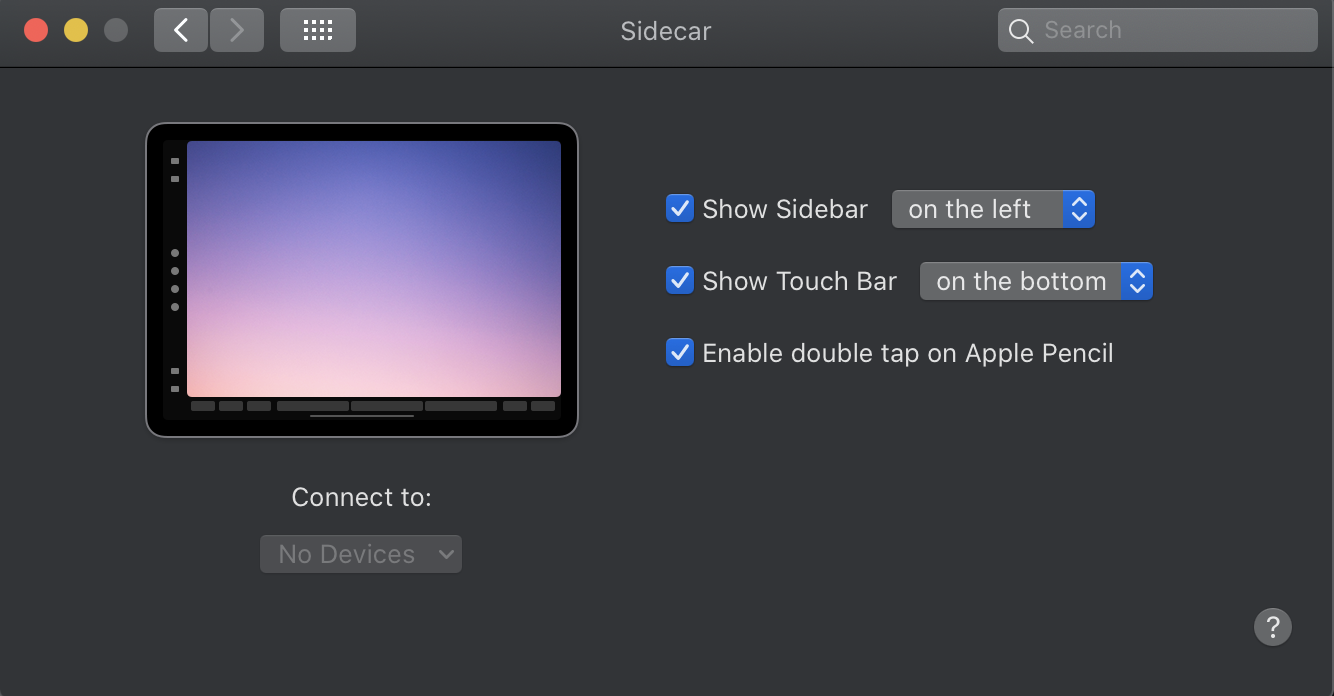Image resolution: width=1334 pixels, height=696 pixels.
Task: Minimize the window with yellow button
Action: tap(76, 30)
